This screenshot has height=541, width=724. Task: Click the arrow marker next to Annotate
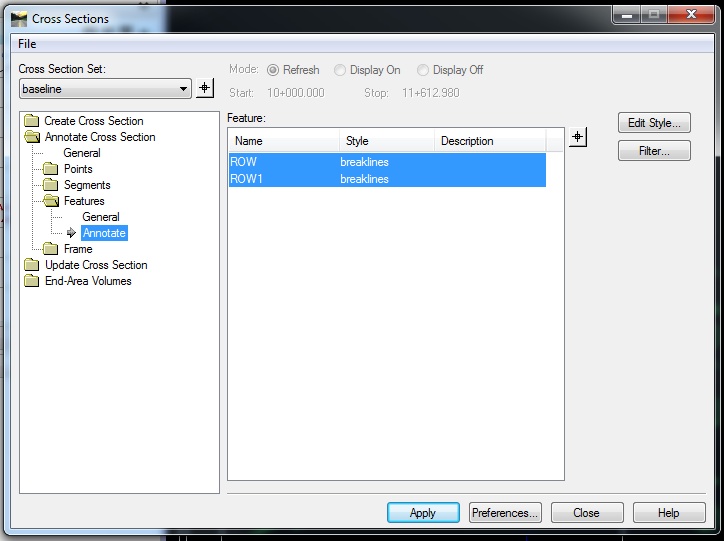71,233
